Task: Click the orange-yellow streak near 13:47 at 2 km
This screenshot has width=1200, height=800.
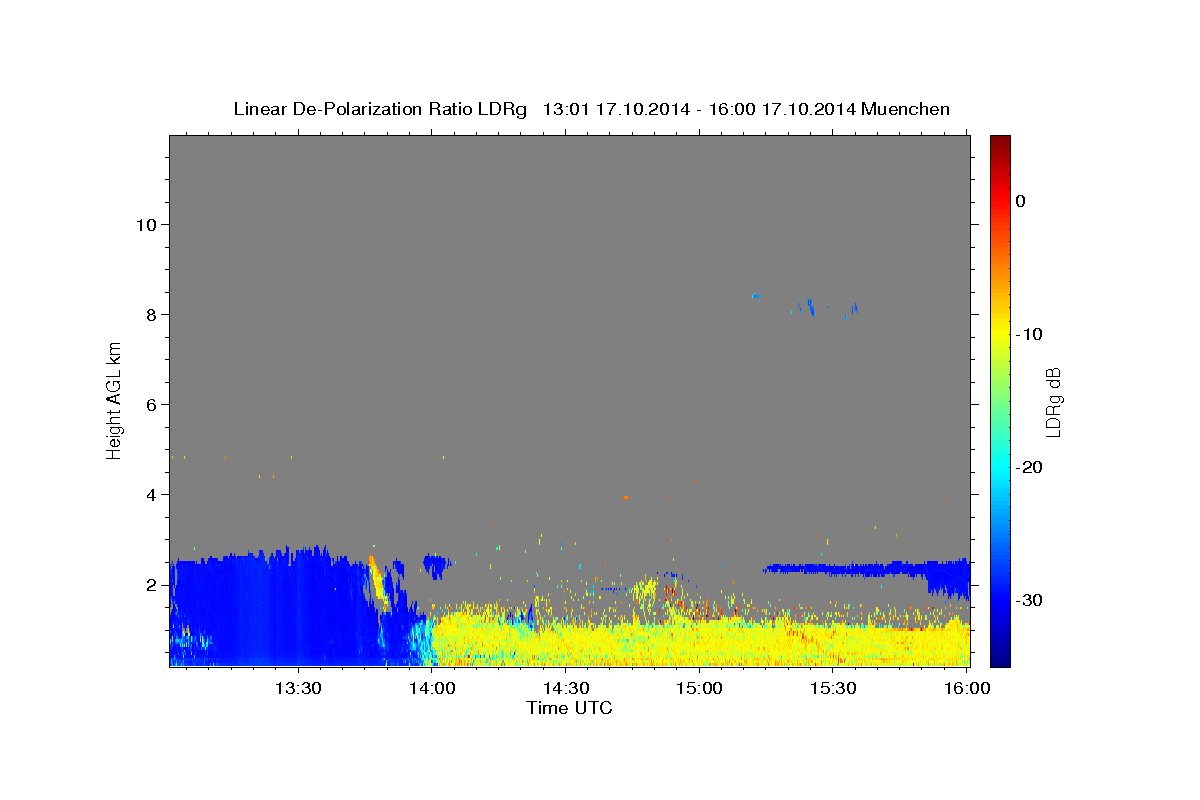Action: (377, 582)
